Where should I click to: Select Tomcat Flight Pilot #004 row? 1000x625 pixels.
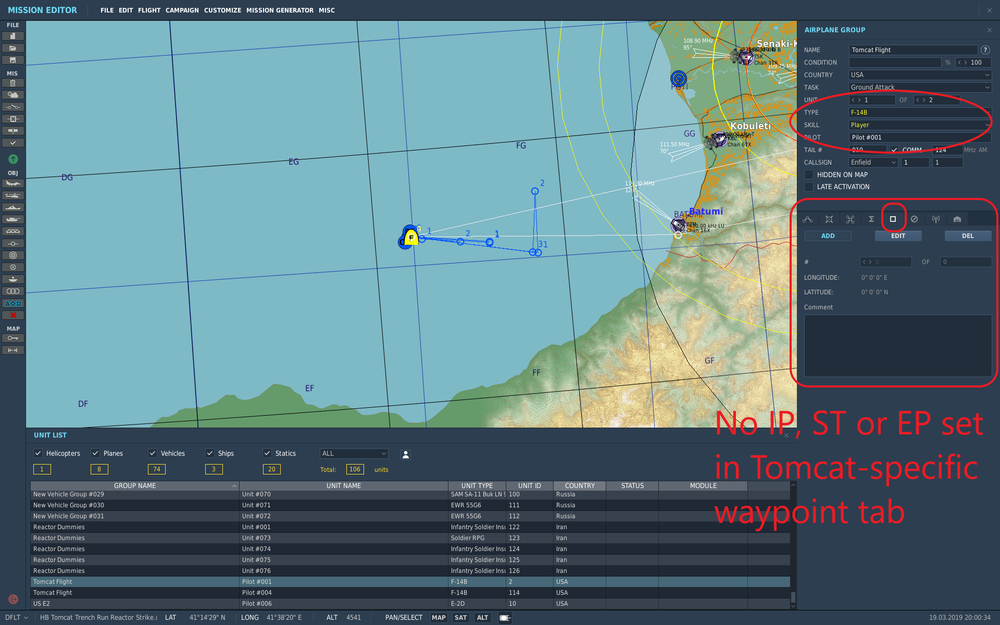tap(410, 592)
